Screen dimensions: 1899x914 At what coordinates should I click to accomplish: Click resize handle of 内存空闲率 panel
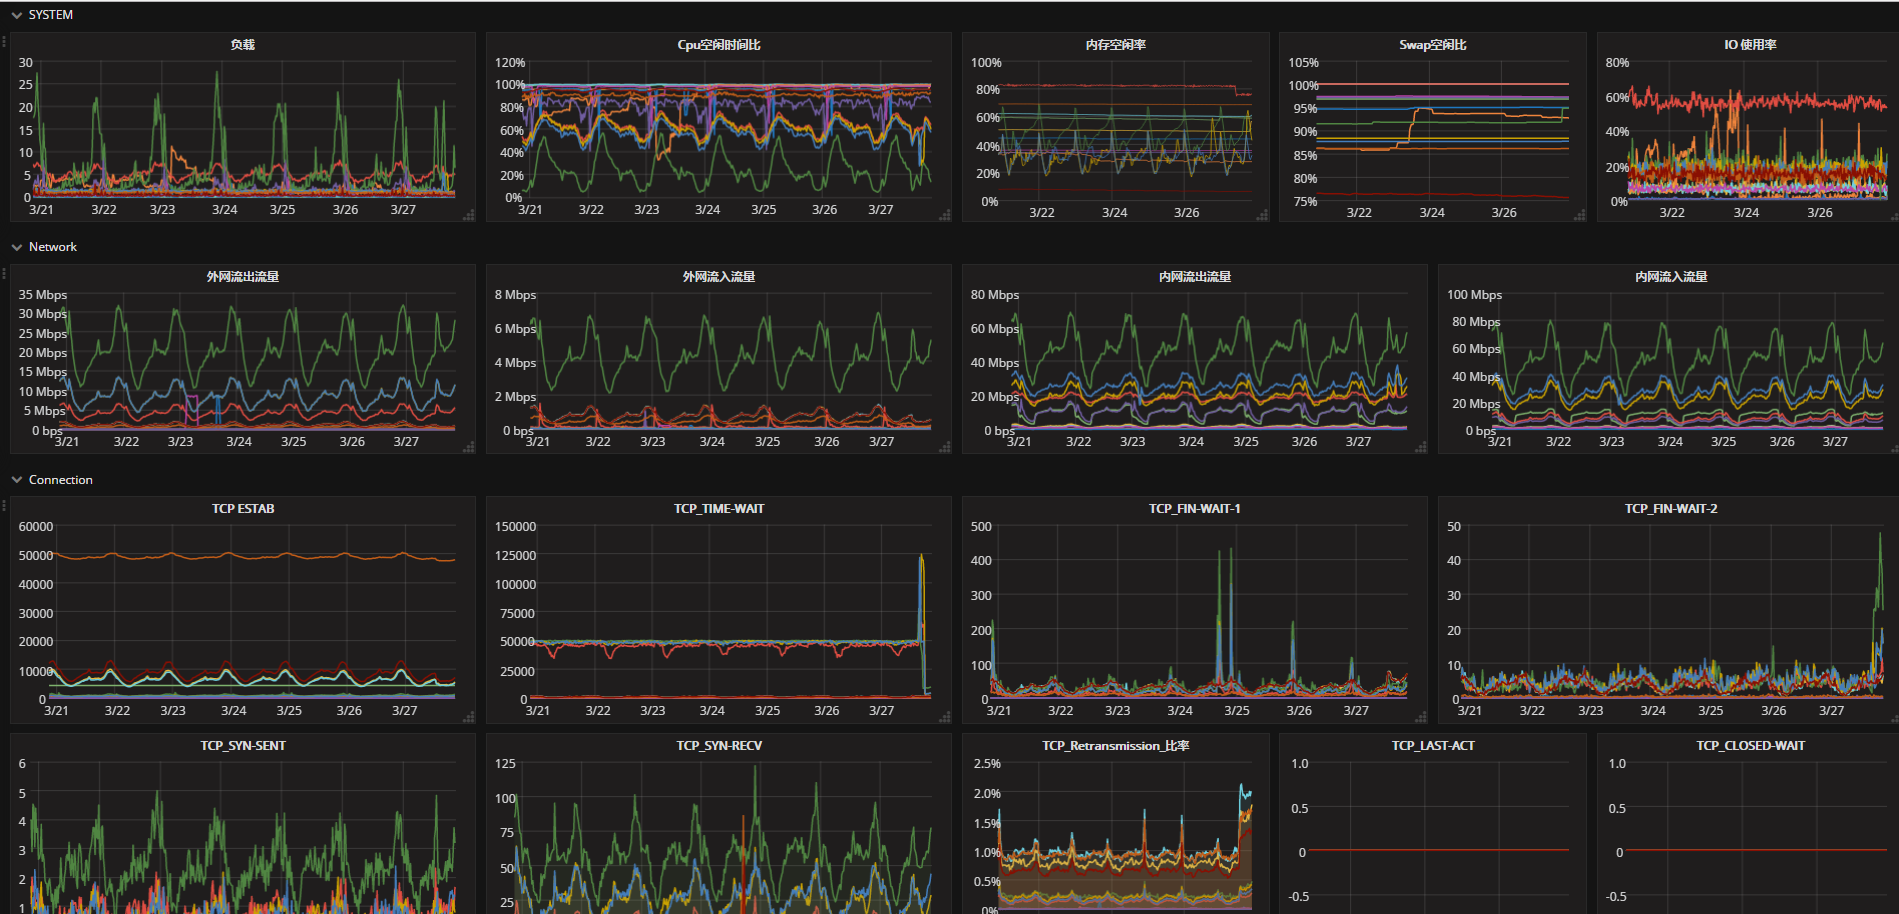coord(1262,216)
